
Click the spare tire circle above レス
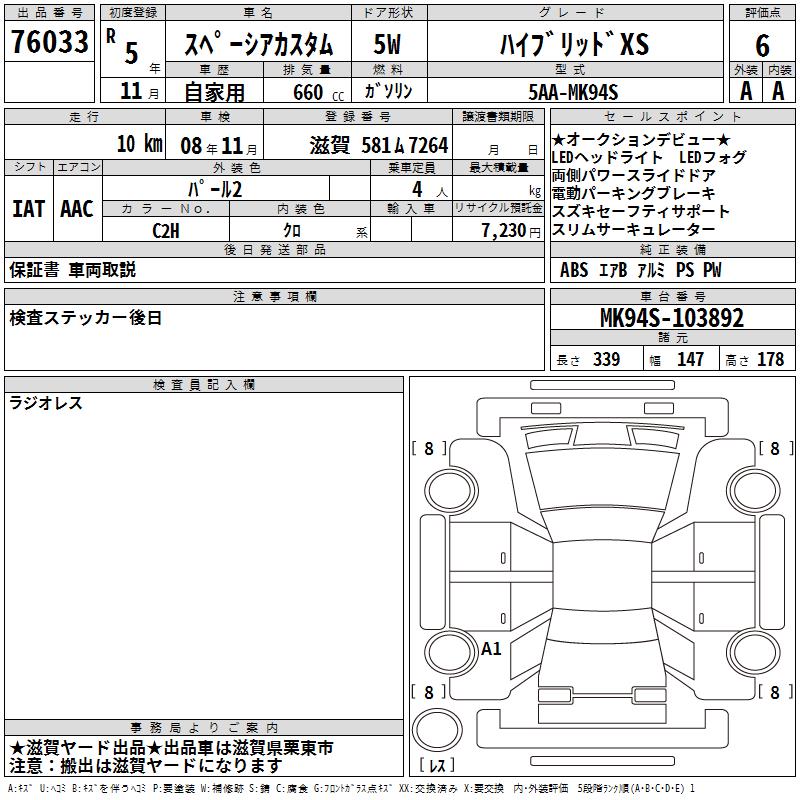(x=437, y=730)
